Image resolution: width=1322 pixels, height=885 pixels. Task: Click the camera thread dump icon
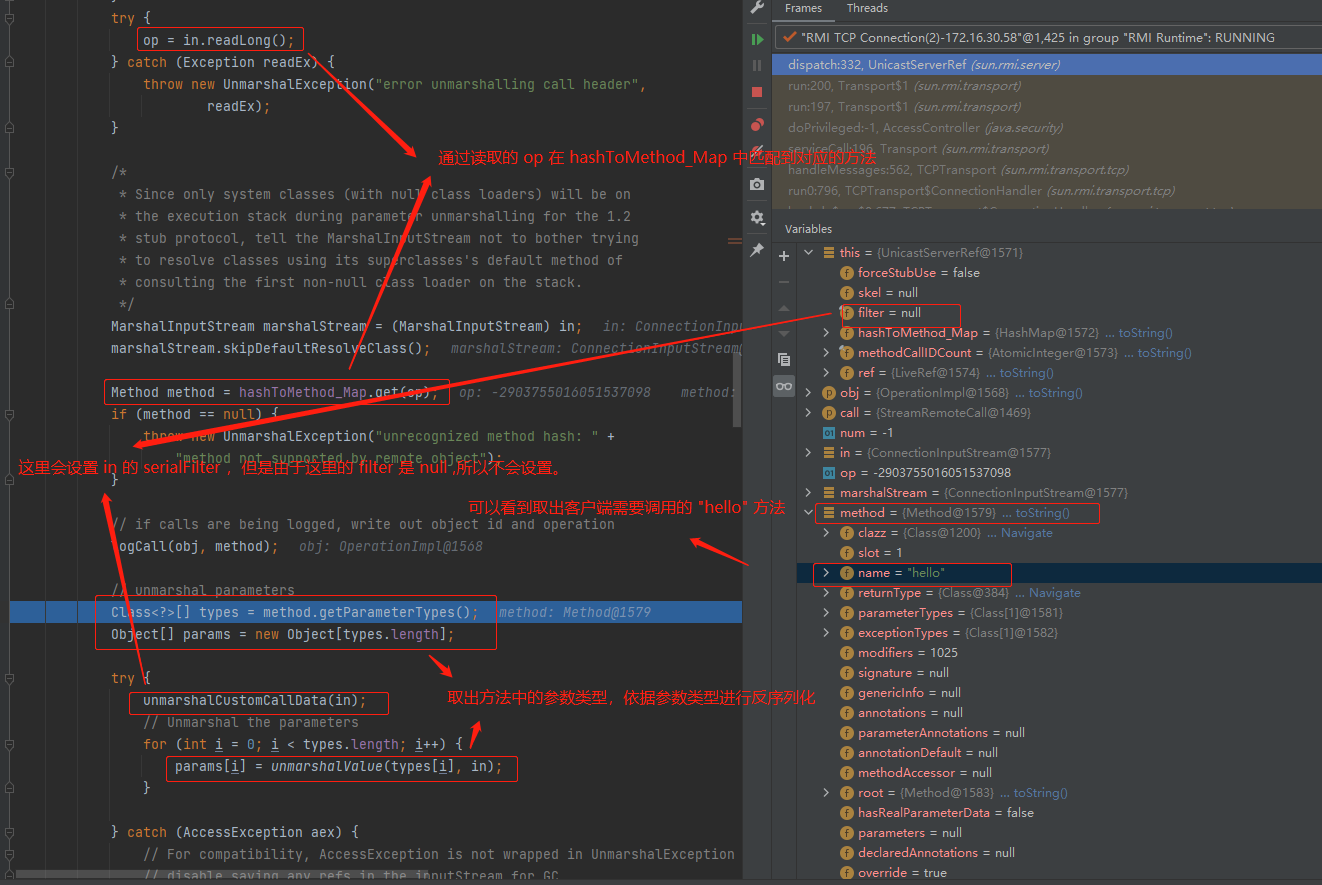coord(757,184)
